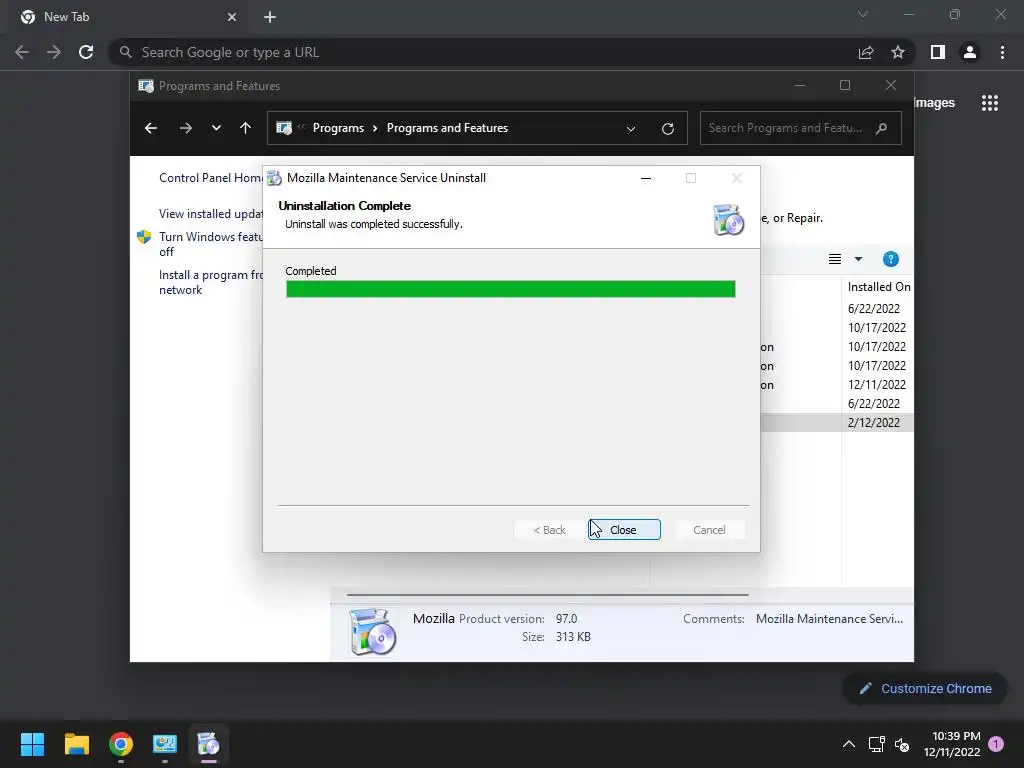The height and width of the screenshot is (768, 1024).
Task: Open View installed updates link
Action: (210, 214)
